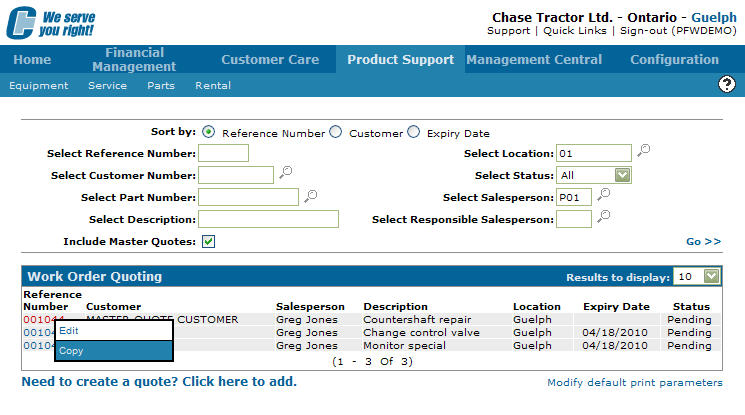Click the Salesperson column header
The image size is (745, 415).
click(x=310, y=307)
